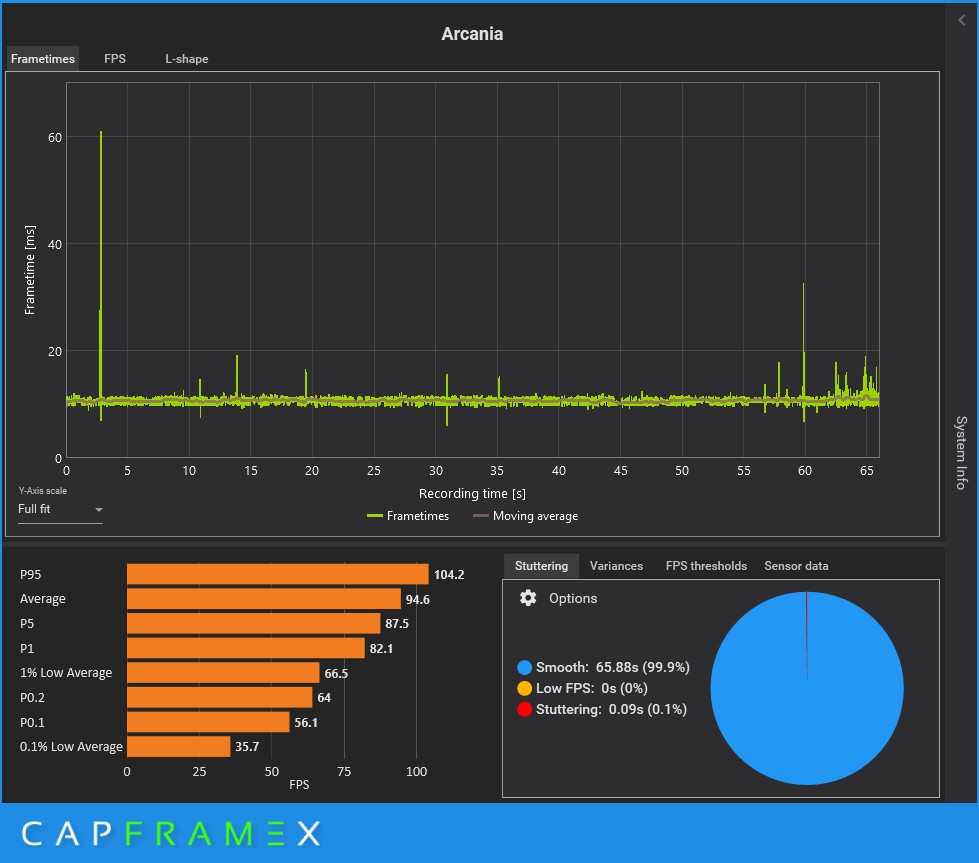This screenshot has height=863, width=979.
Task: Click the 66.5 value label
Action: click(x=337, y=673)
